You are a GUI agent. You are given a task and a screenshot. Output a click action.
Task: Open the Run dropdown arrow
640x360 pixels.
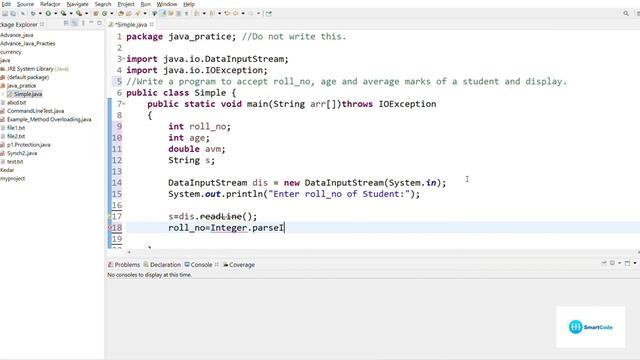coord(56,13)
